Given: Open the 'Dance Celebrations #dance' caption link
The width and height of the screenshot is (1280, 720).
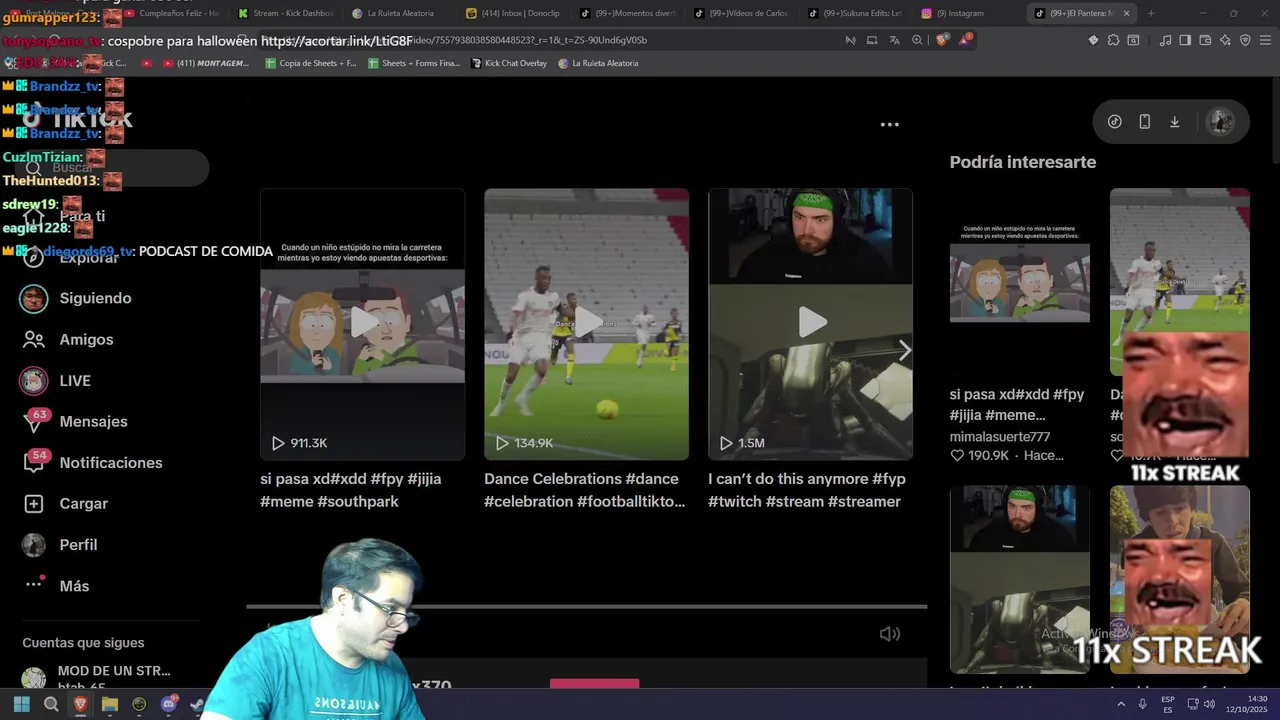Looking at the screenshot, I should tap(585, 490).
